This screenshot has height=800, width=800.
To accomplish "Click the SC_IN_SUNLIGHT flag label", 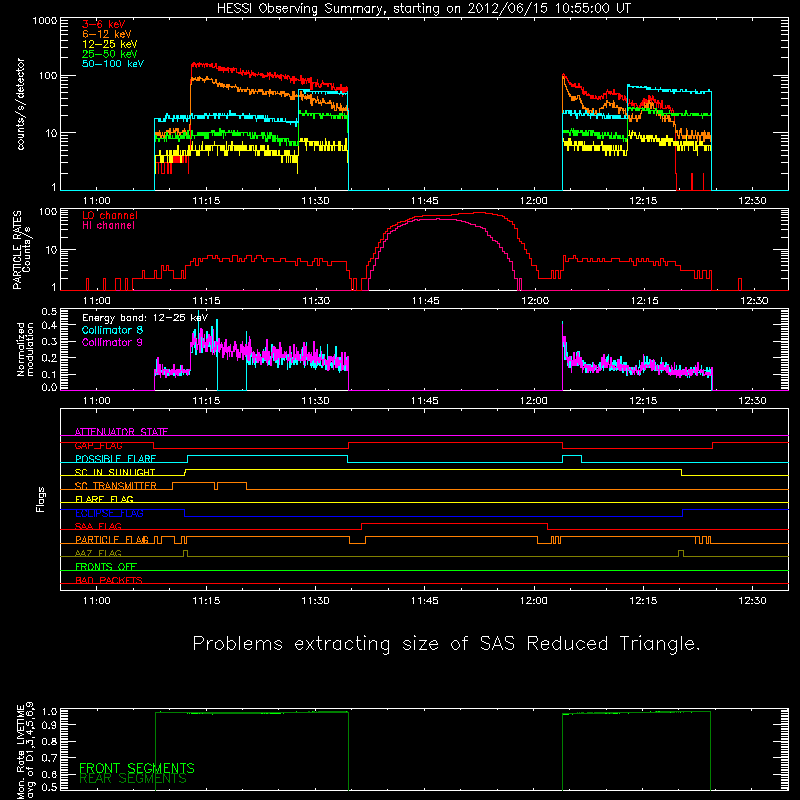I will [x=115, y=472].
